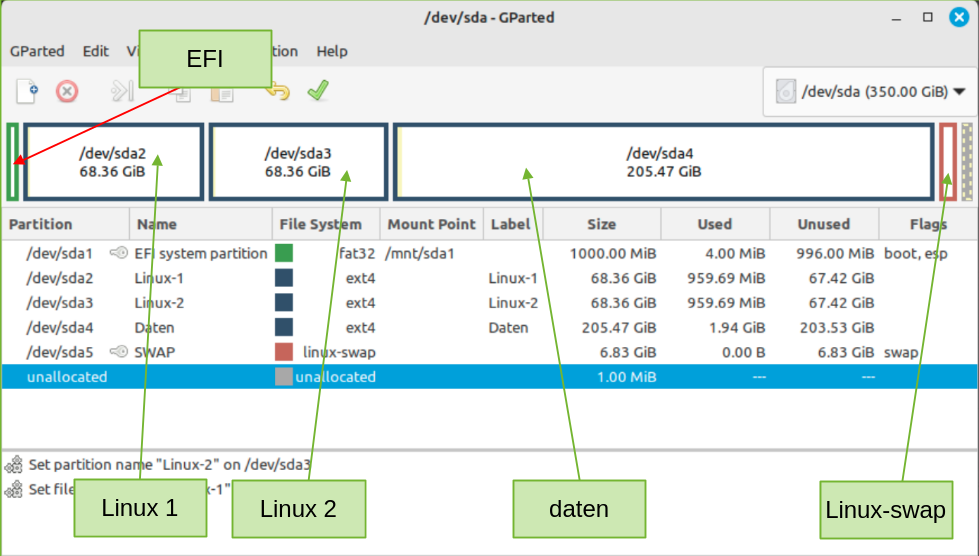Sort by the Name column header
Viewport: 979px width, 556px height.
pos(200,224)
